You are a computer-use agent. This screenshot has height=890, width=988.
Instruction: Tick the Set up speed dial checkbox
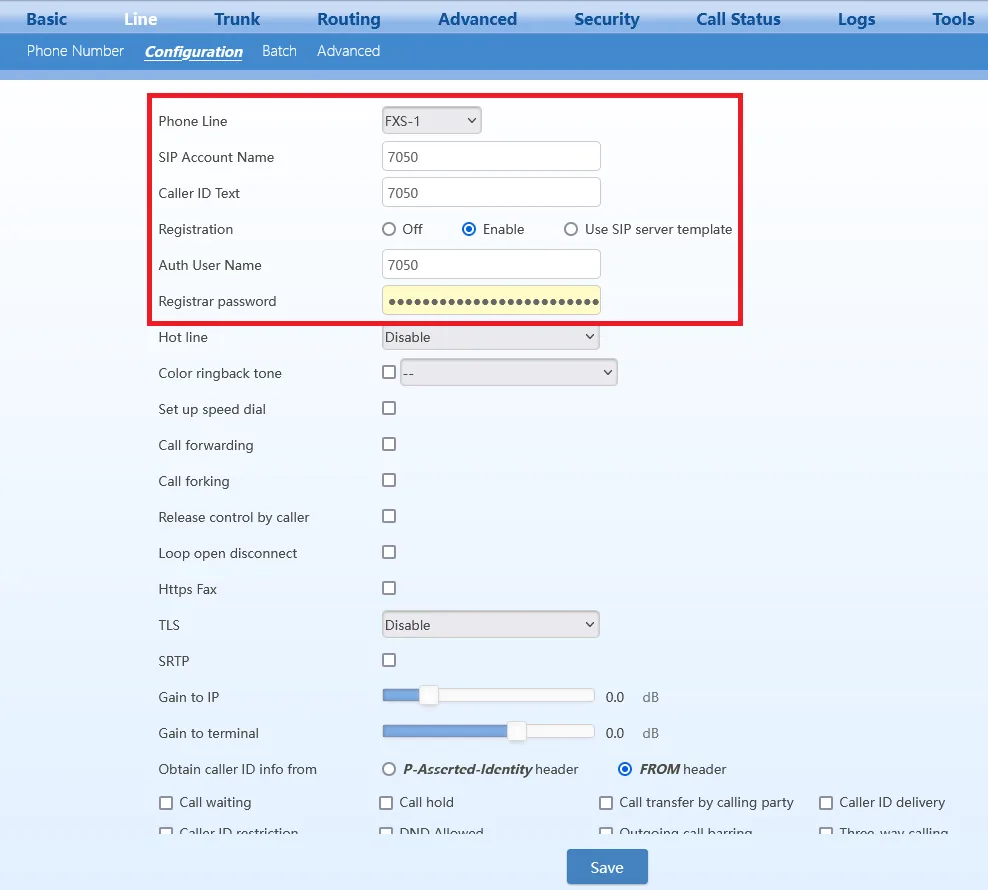point(389,408)
